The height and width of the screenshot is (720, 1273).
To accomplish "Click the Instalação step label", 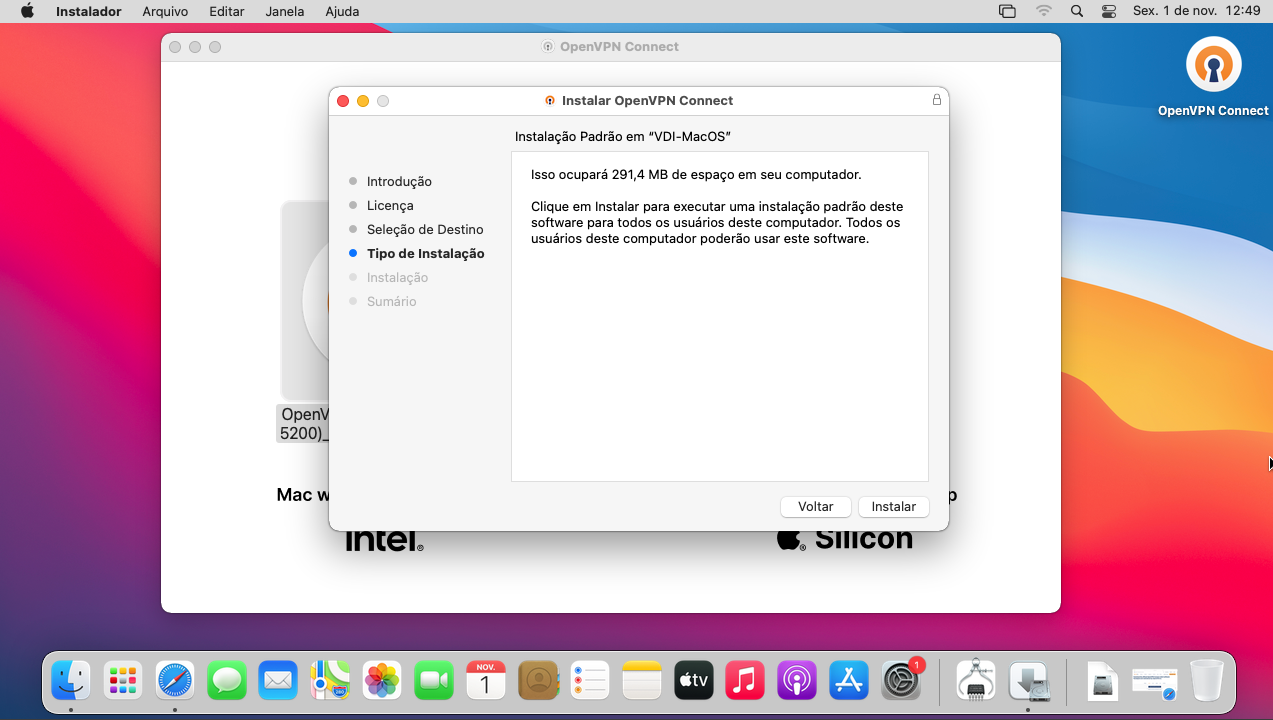I will point(397,277).
